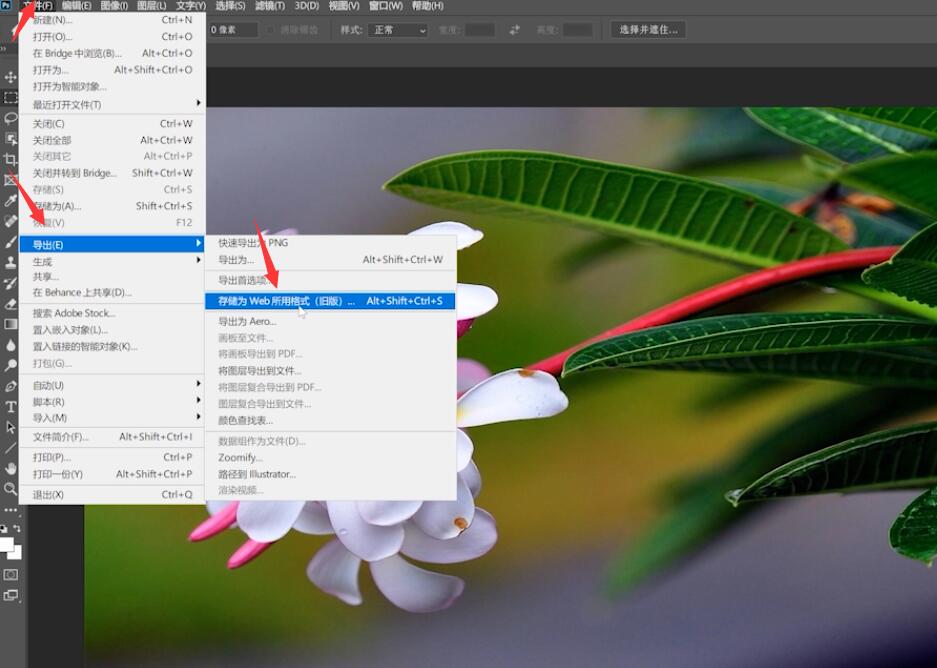Image resolution: width=937 pixels, height=668 pixels.
Task: Open the 图像(I) menu
Action: click(114, 5)
